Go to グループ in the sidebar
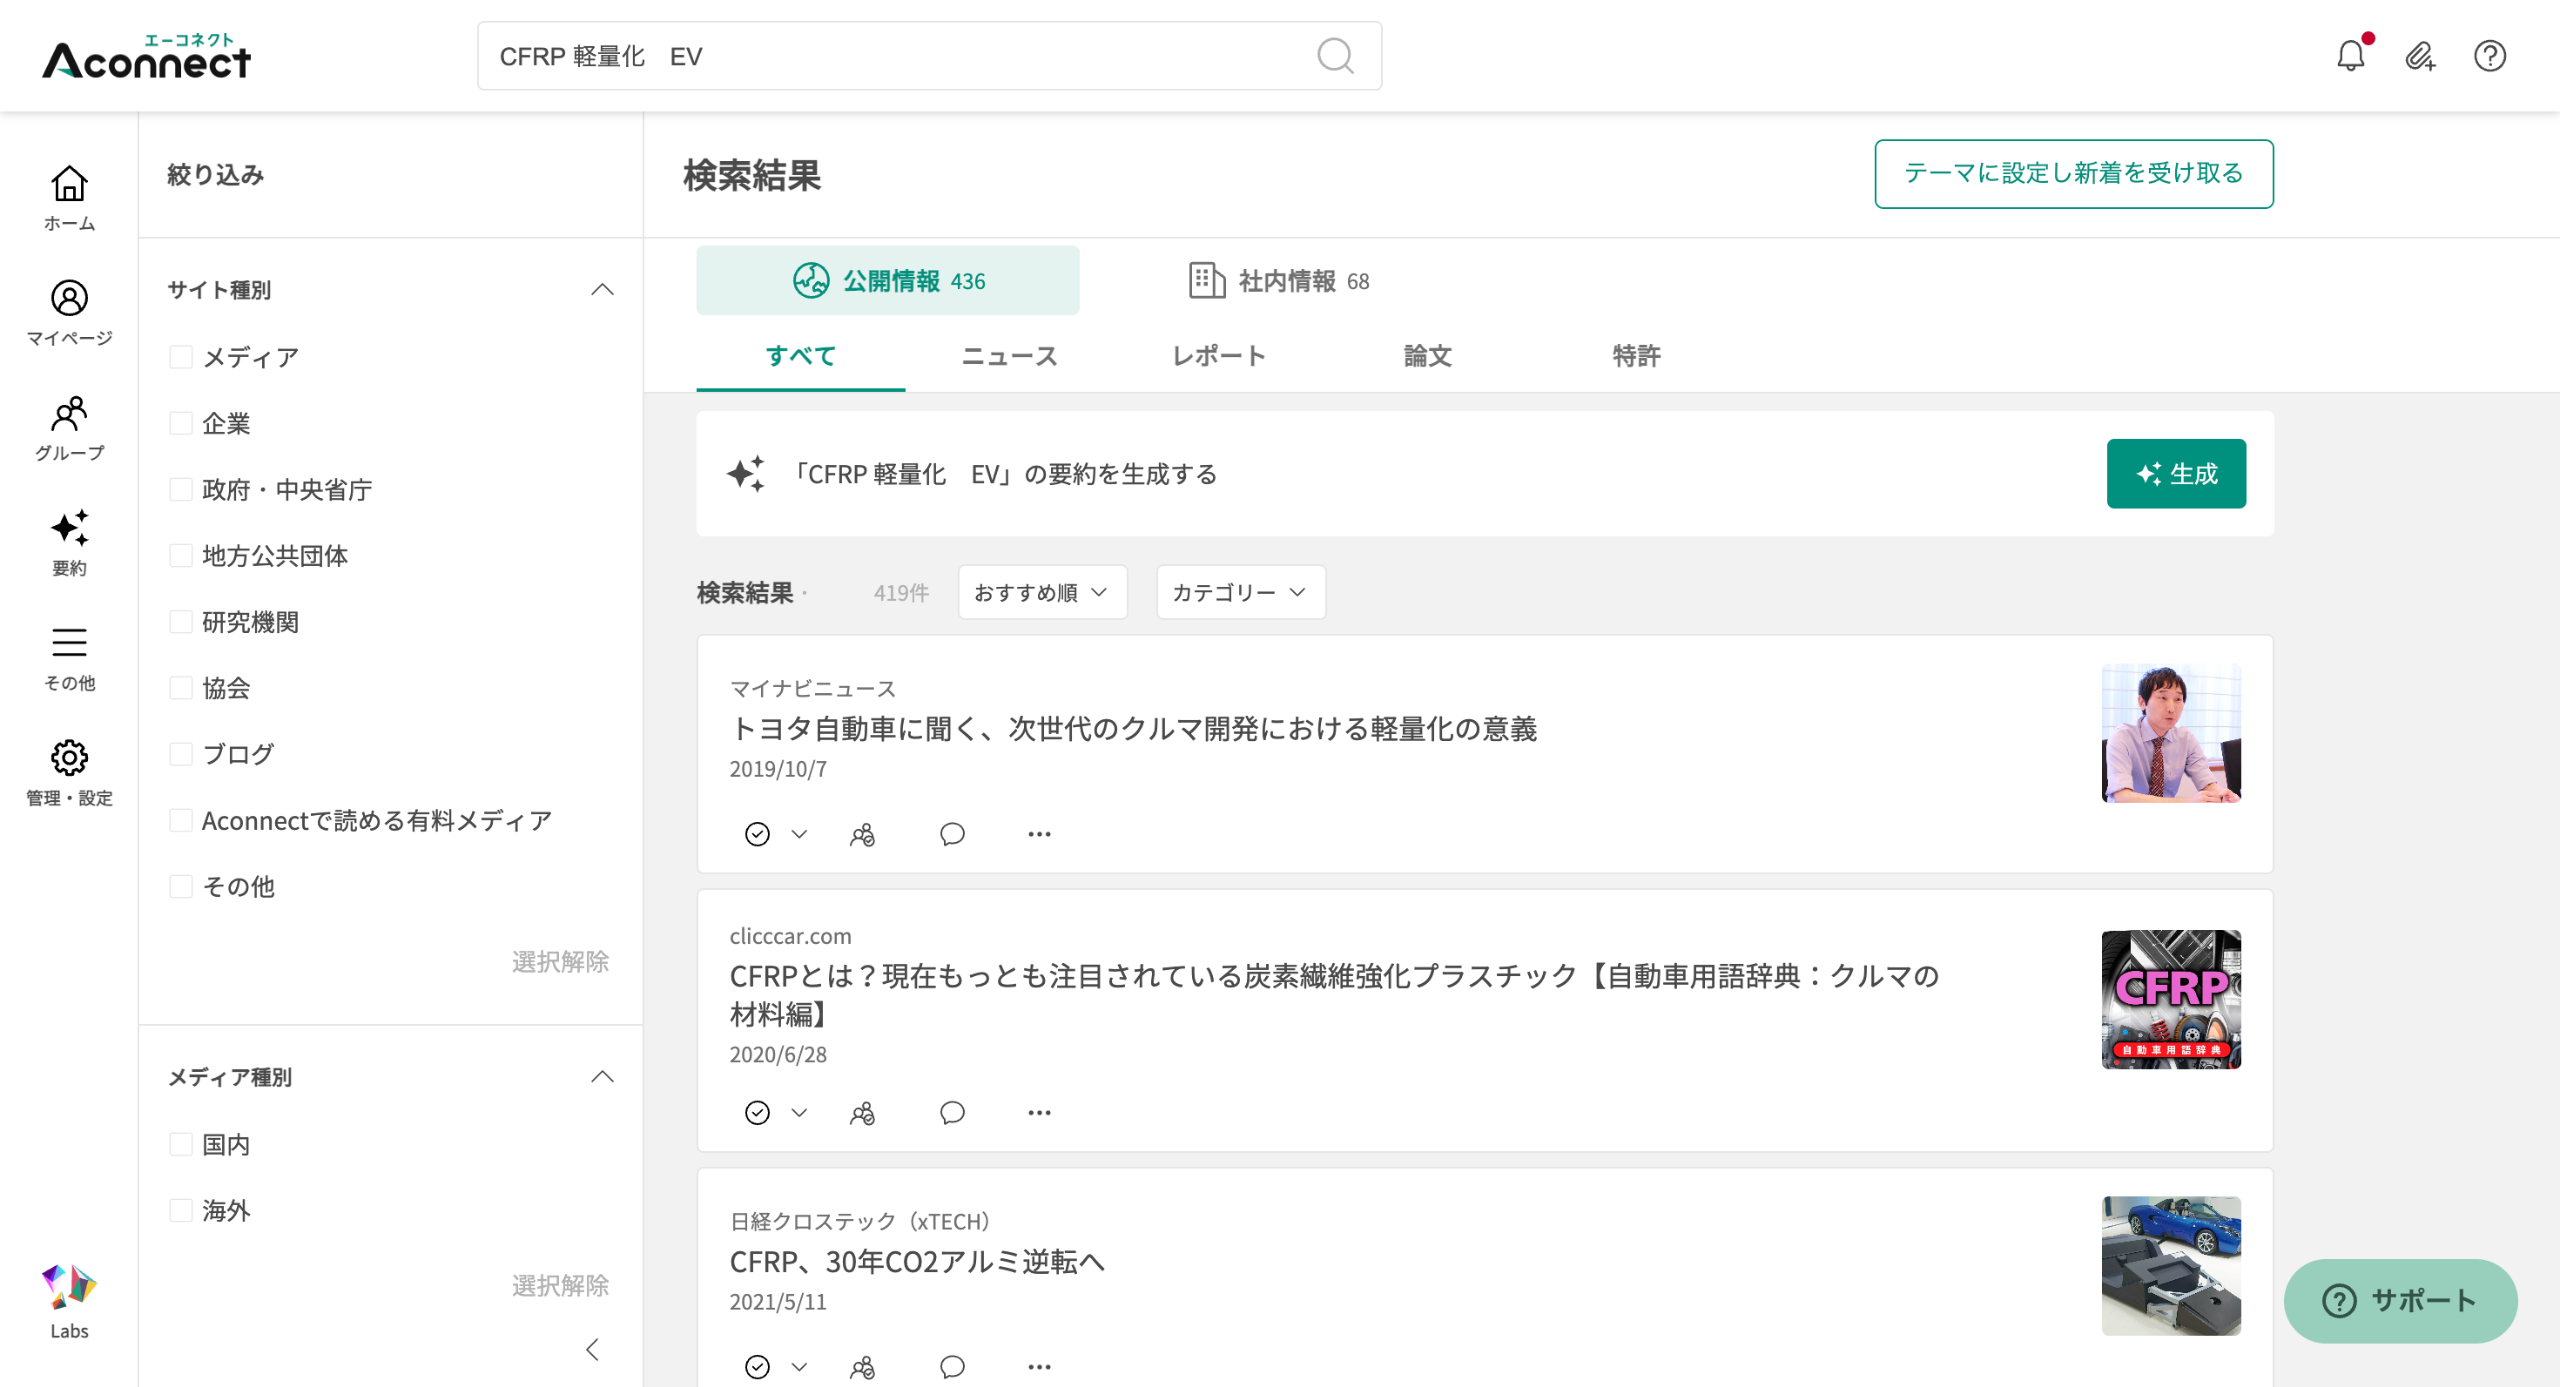Viewport: 2560px width, 1387px height. point(69,427)
